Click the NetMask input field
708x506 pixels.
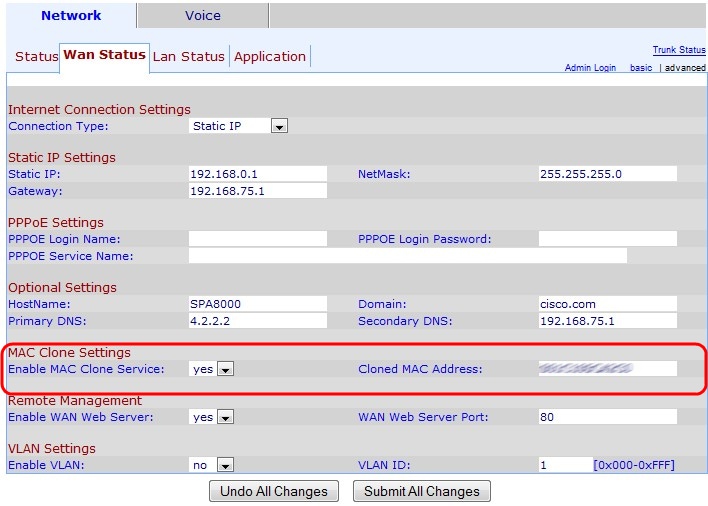click(x=608, y=174)
